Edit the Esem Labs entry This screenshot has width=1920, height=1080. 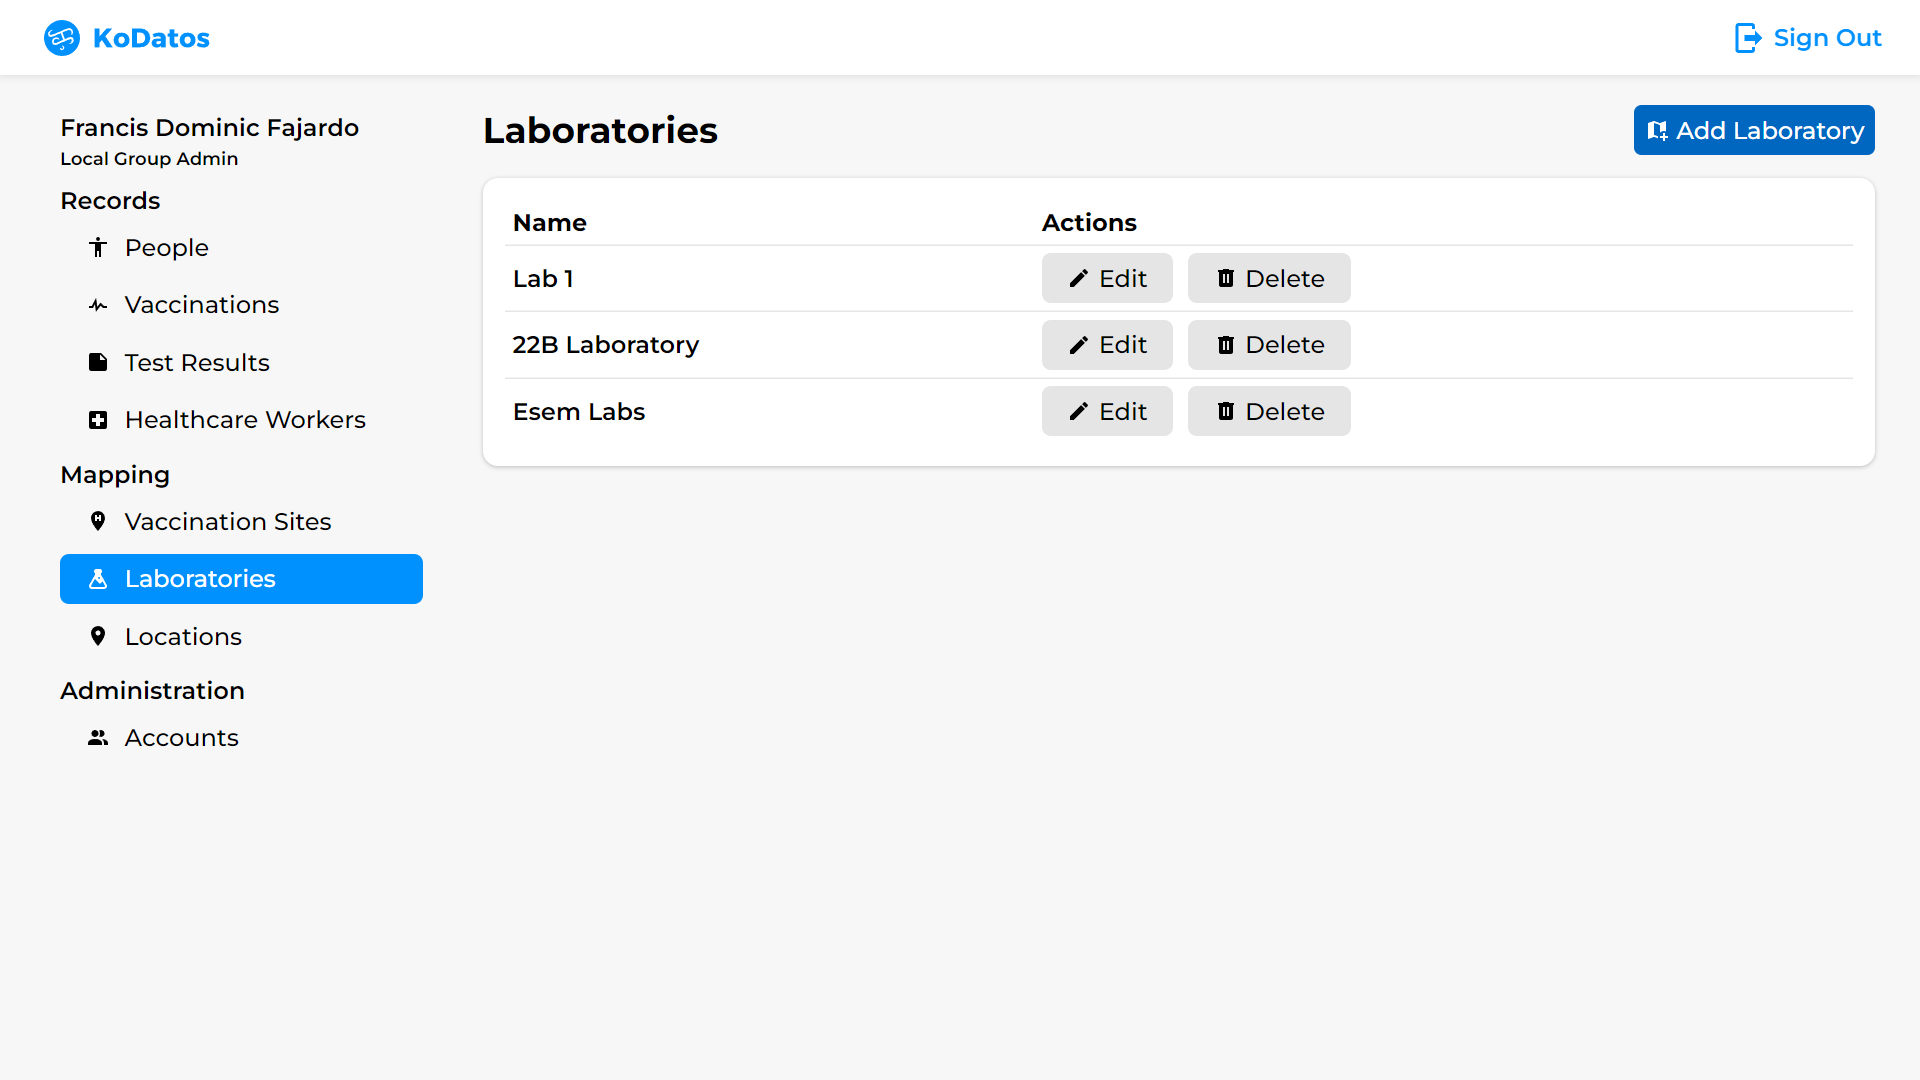coord(1106,411)
